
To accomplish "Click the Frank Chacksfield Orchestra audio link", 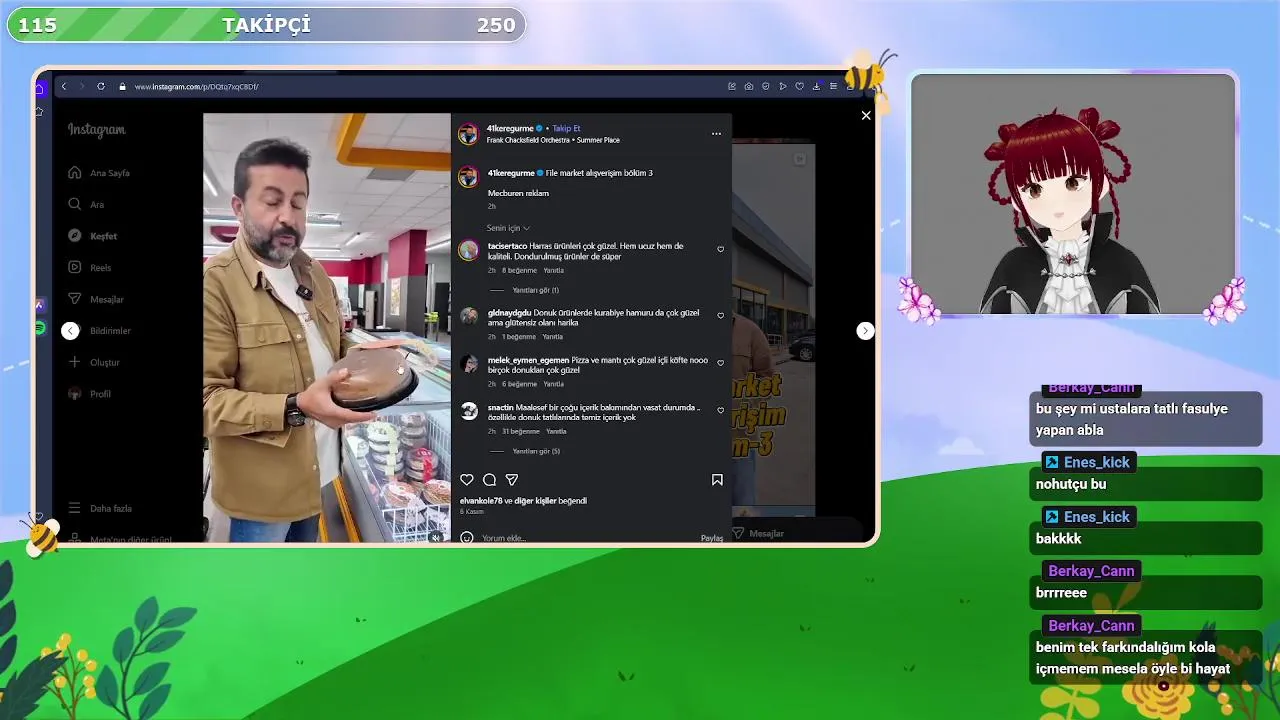I will click(x=553, y=140).
